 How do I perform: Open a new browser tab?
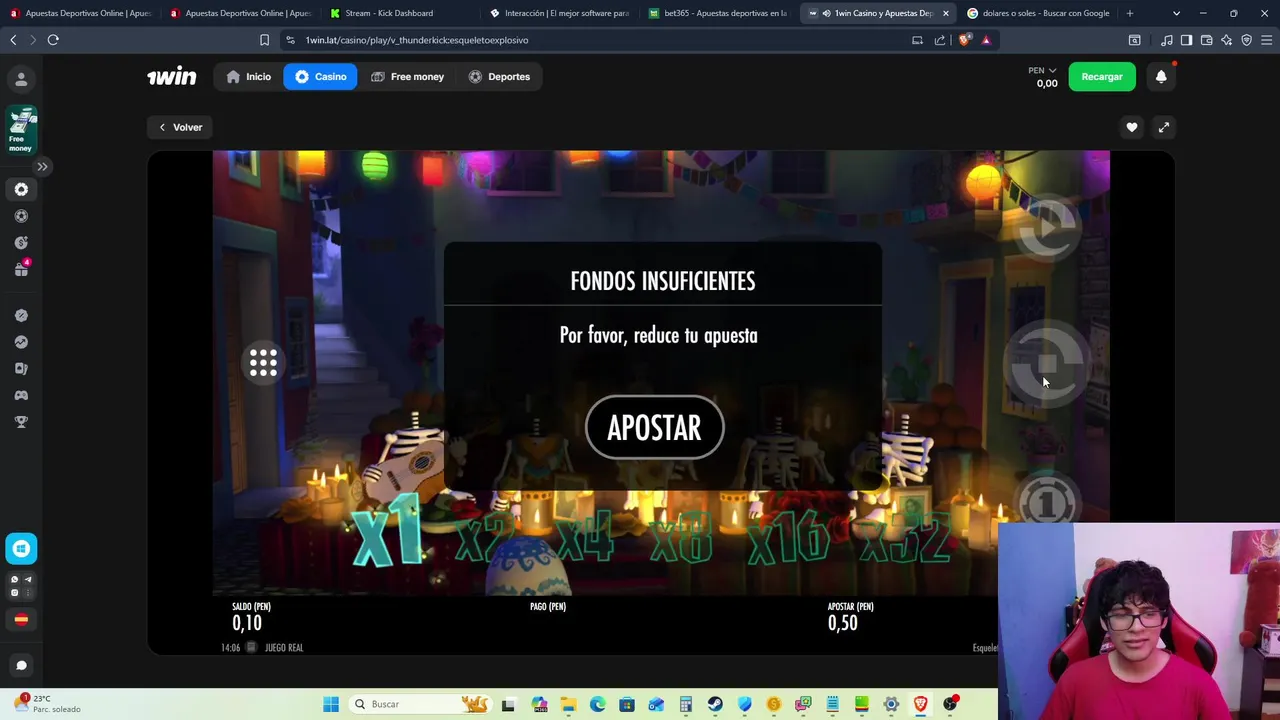(1130, 13)
